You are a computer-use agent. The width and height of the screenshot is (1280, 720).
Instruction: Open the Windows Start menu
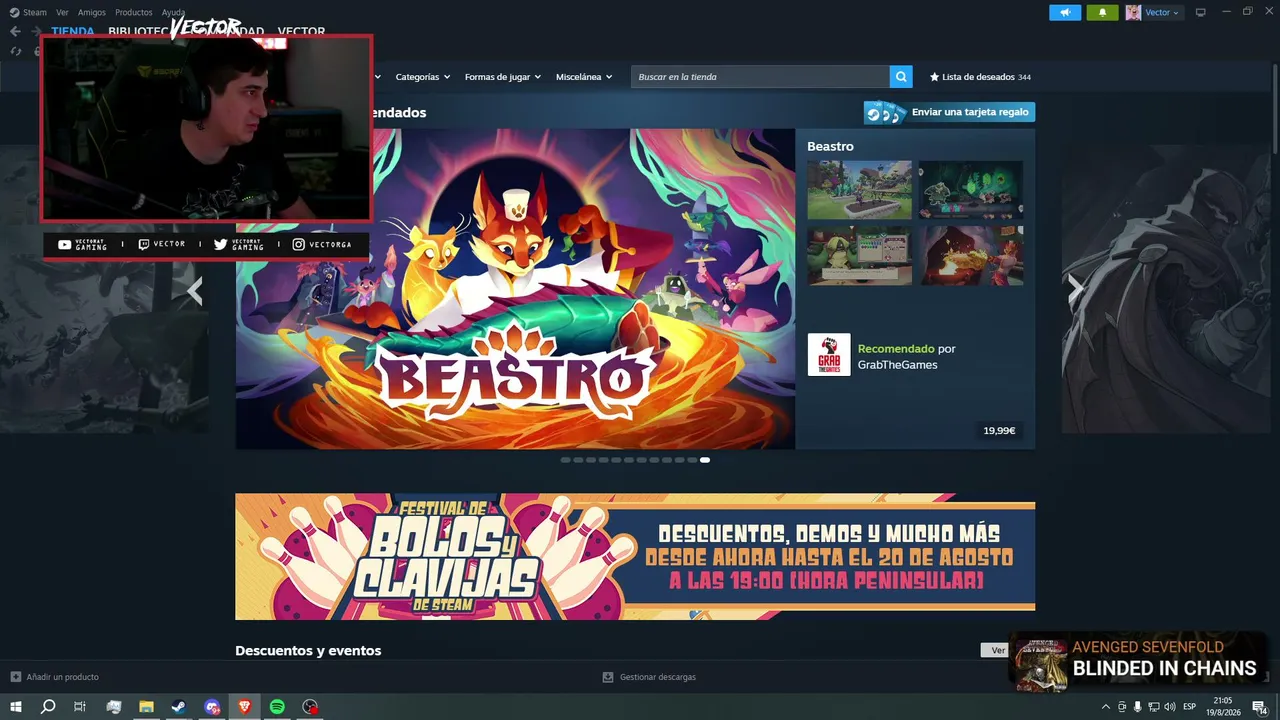(15, 707)
